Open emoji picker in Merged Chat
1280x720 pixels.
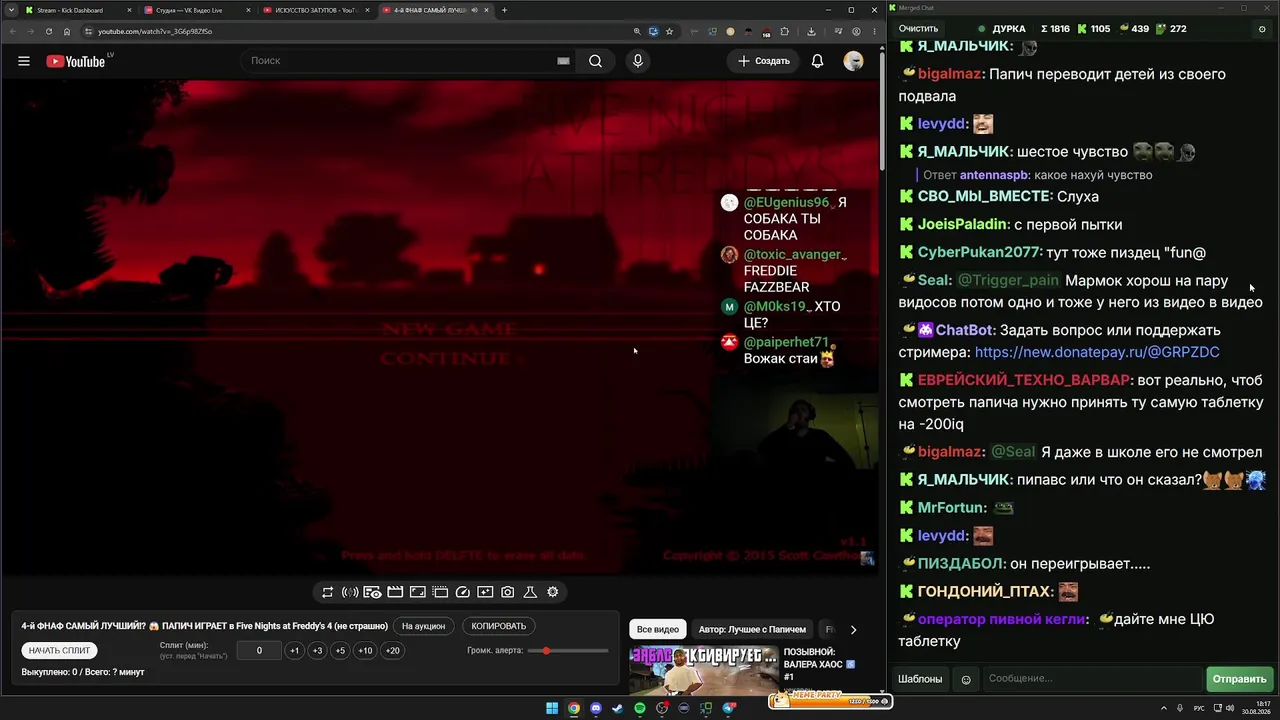tap(966, 679)
